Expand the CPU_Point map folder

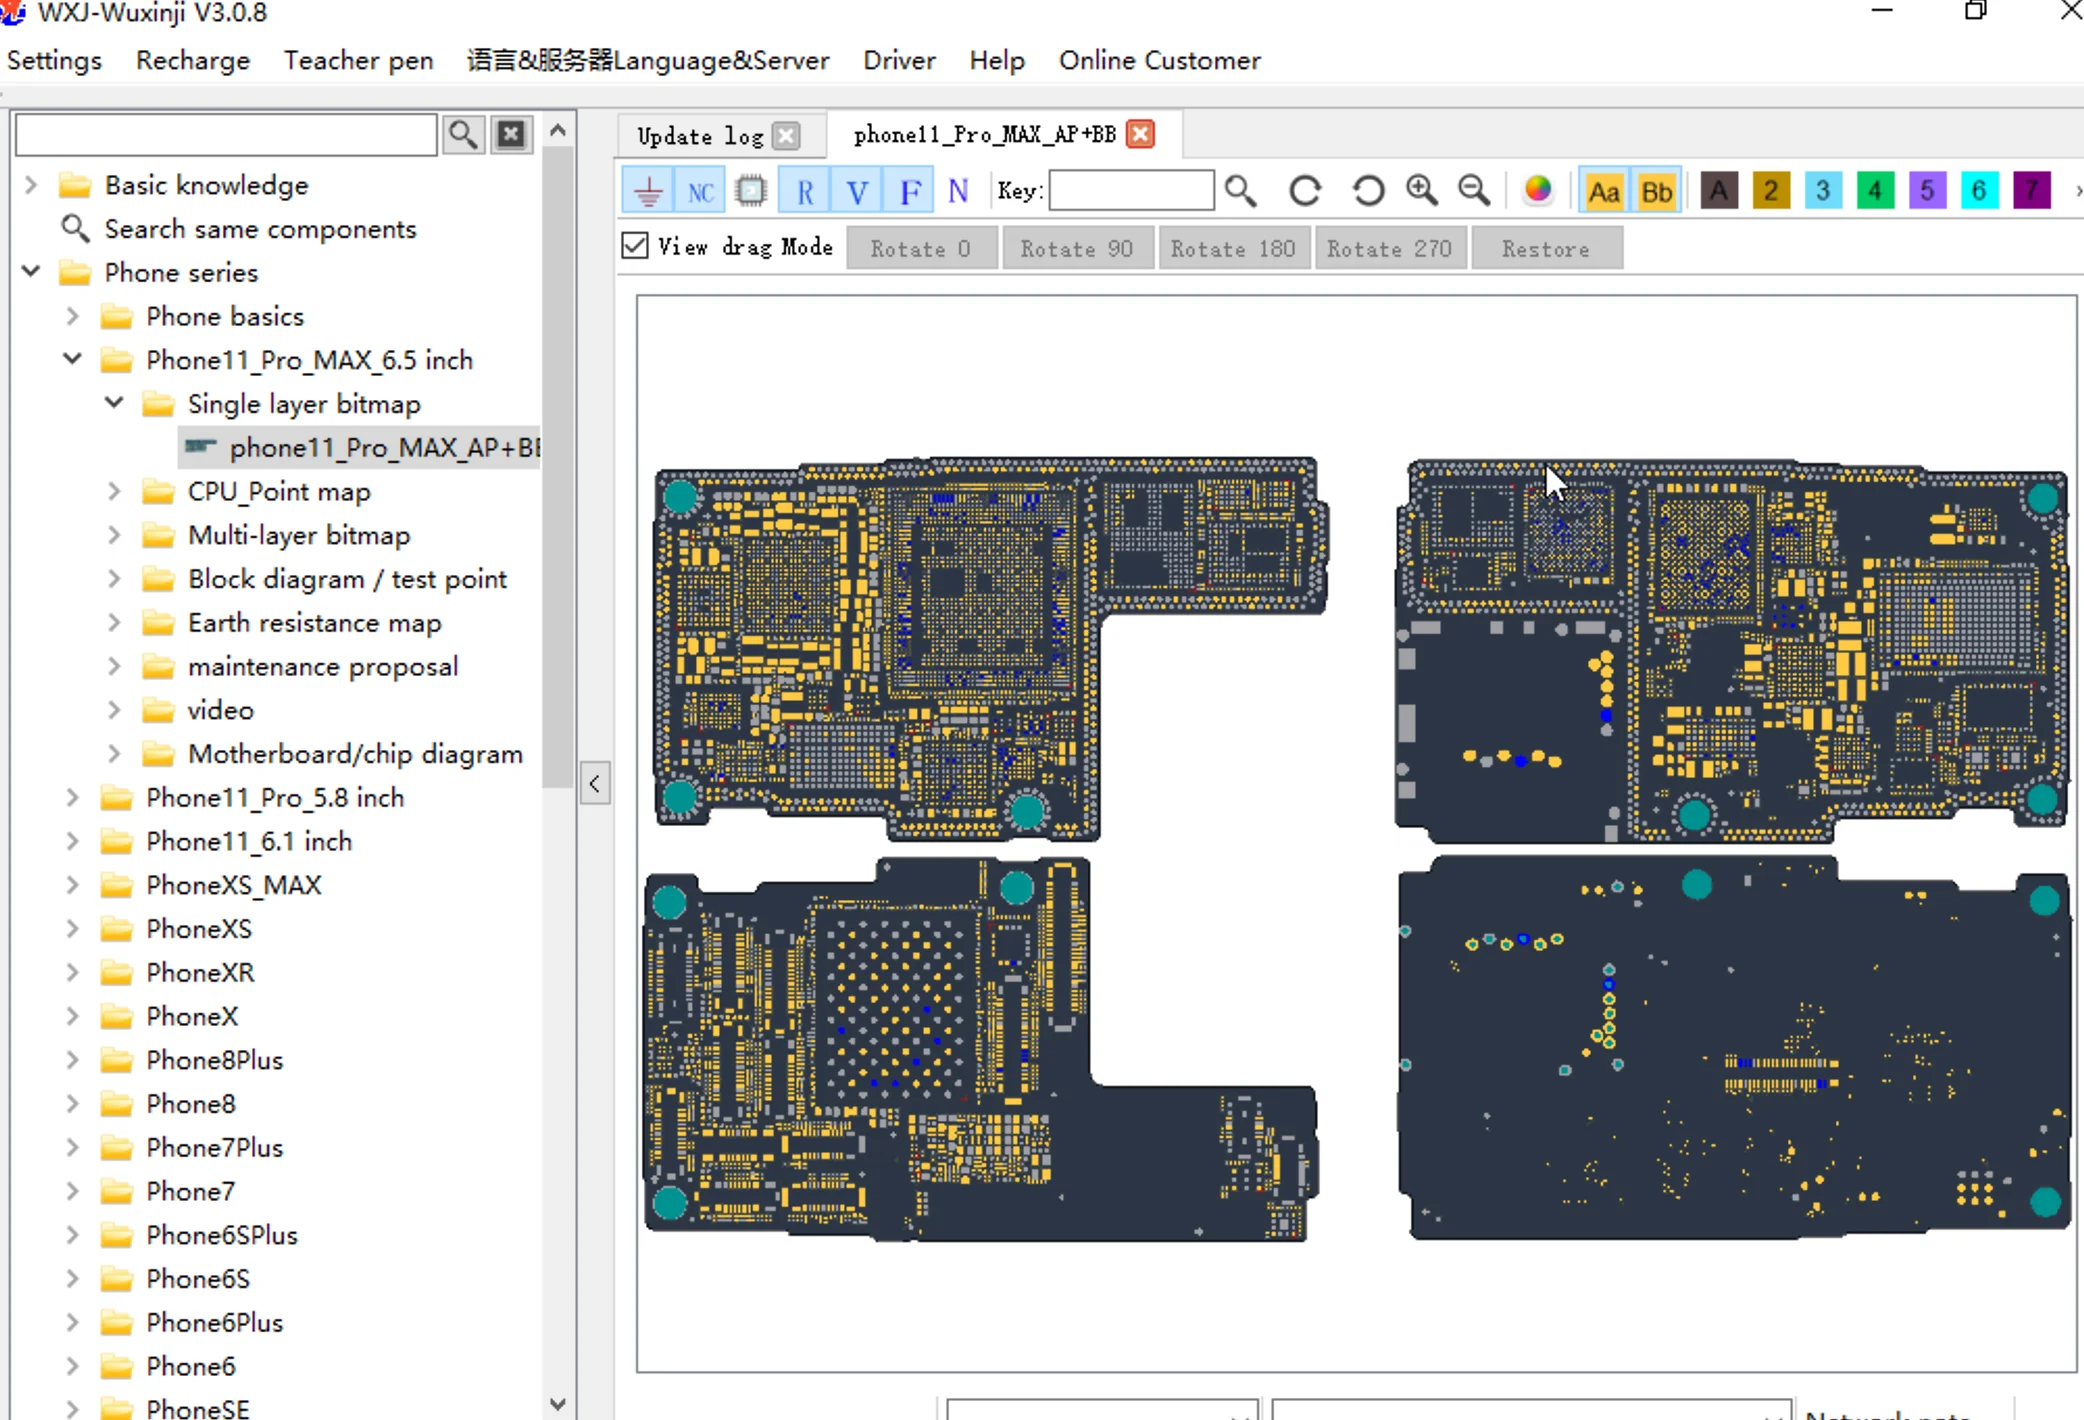(114, 491)
